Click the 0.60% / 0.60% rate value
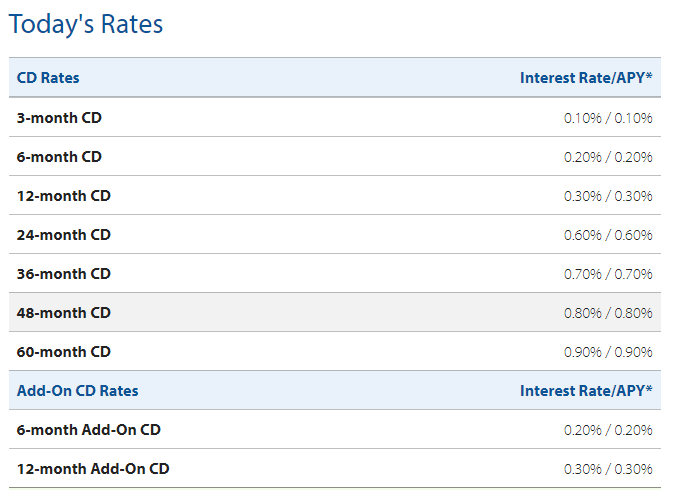 pyautogui.click(x=608, y=235)
